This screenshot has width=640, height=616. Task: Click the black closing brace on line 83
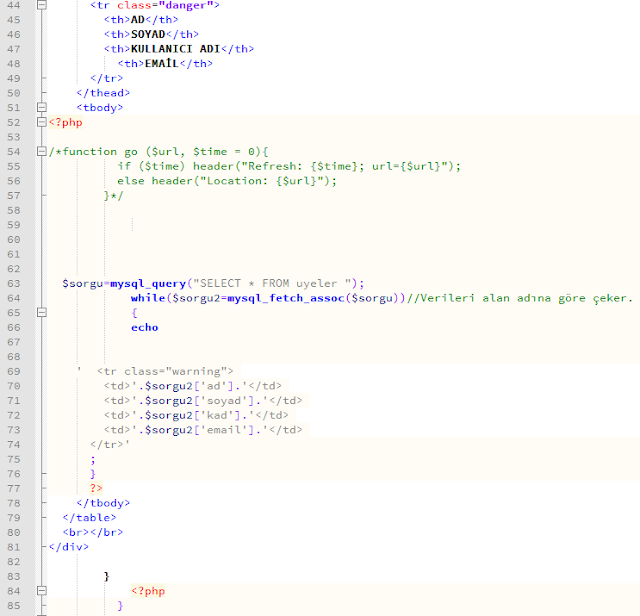(107, 576)
